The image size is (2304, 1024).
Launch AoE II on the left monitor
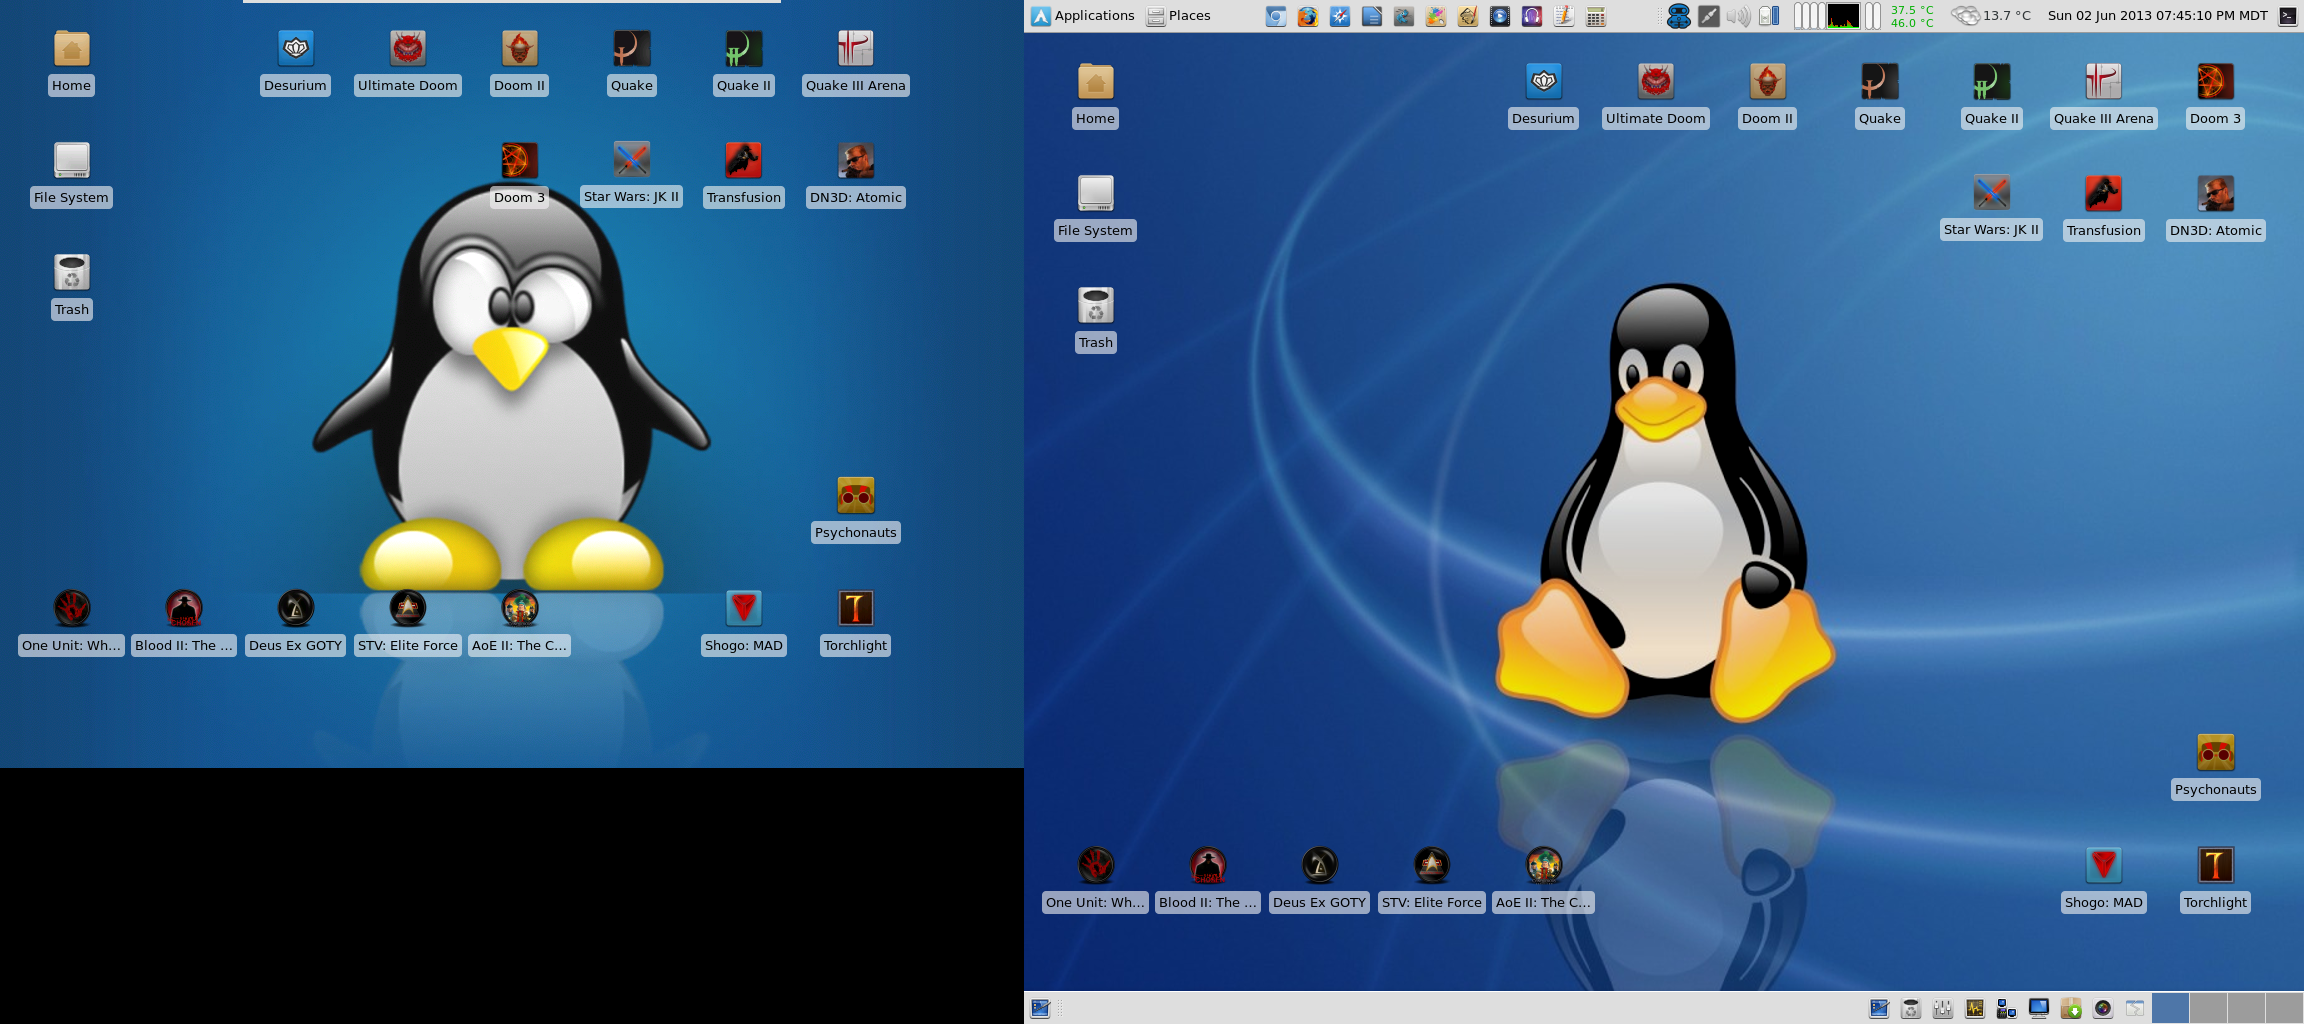tap(520, 623)
